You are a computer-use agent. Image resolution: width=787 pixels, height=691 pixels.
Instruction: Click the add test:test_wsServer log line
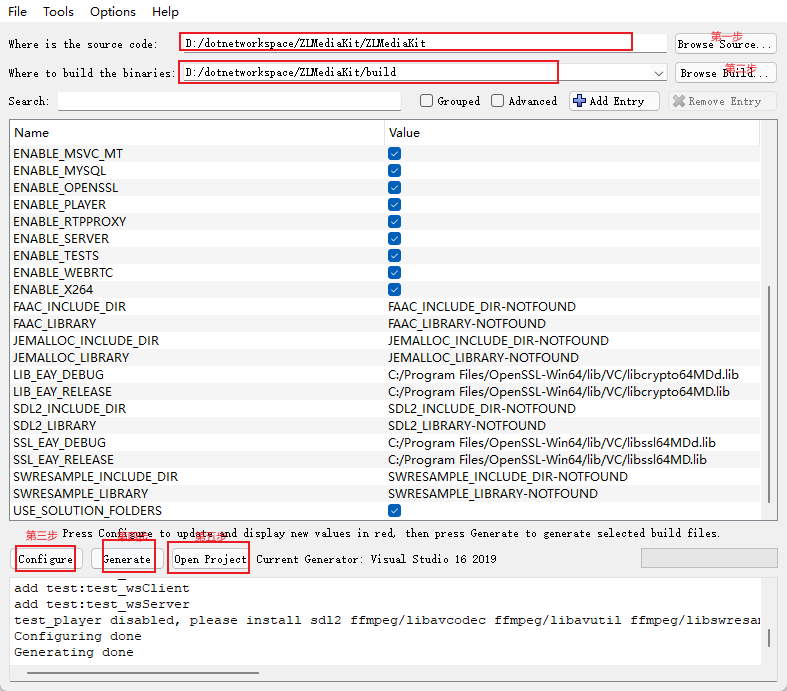pos(102,604)
